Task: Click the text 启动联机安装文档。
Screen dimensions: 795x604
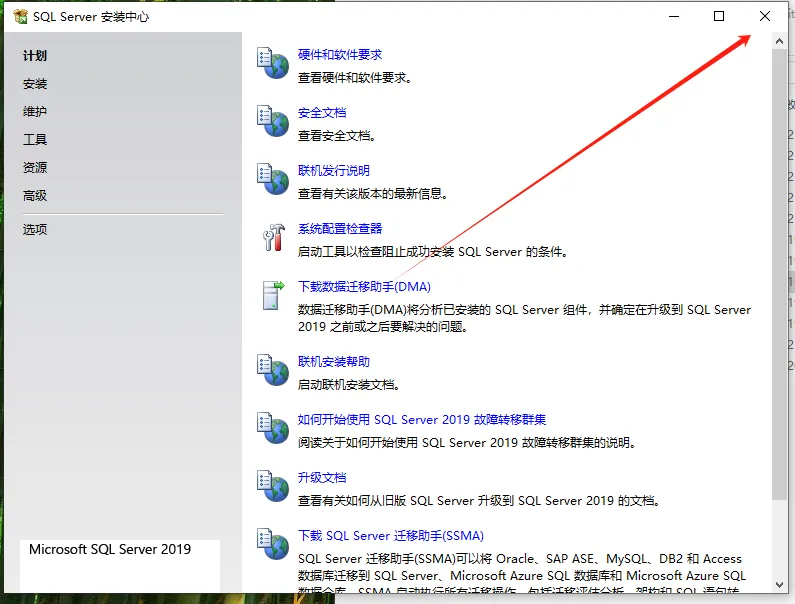Action: click(349, 385)
